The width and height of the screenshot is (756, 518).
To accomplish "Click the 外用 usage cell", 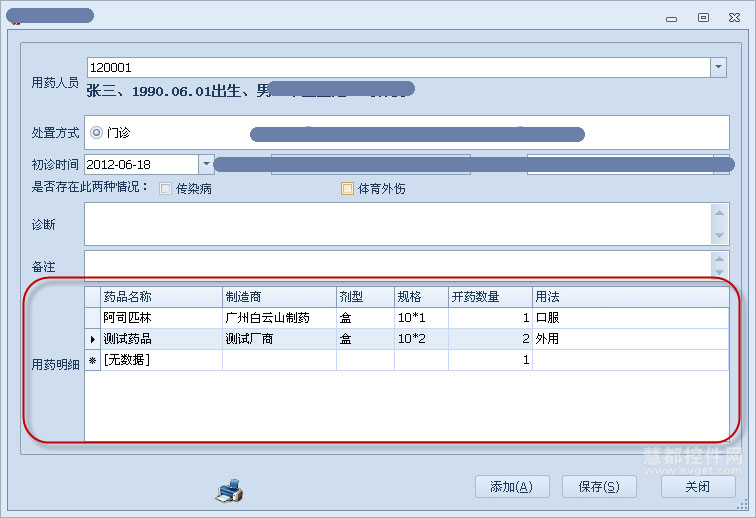I will point(630,339).
